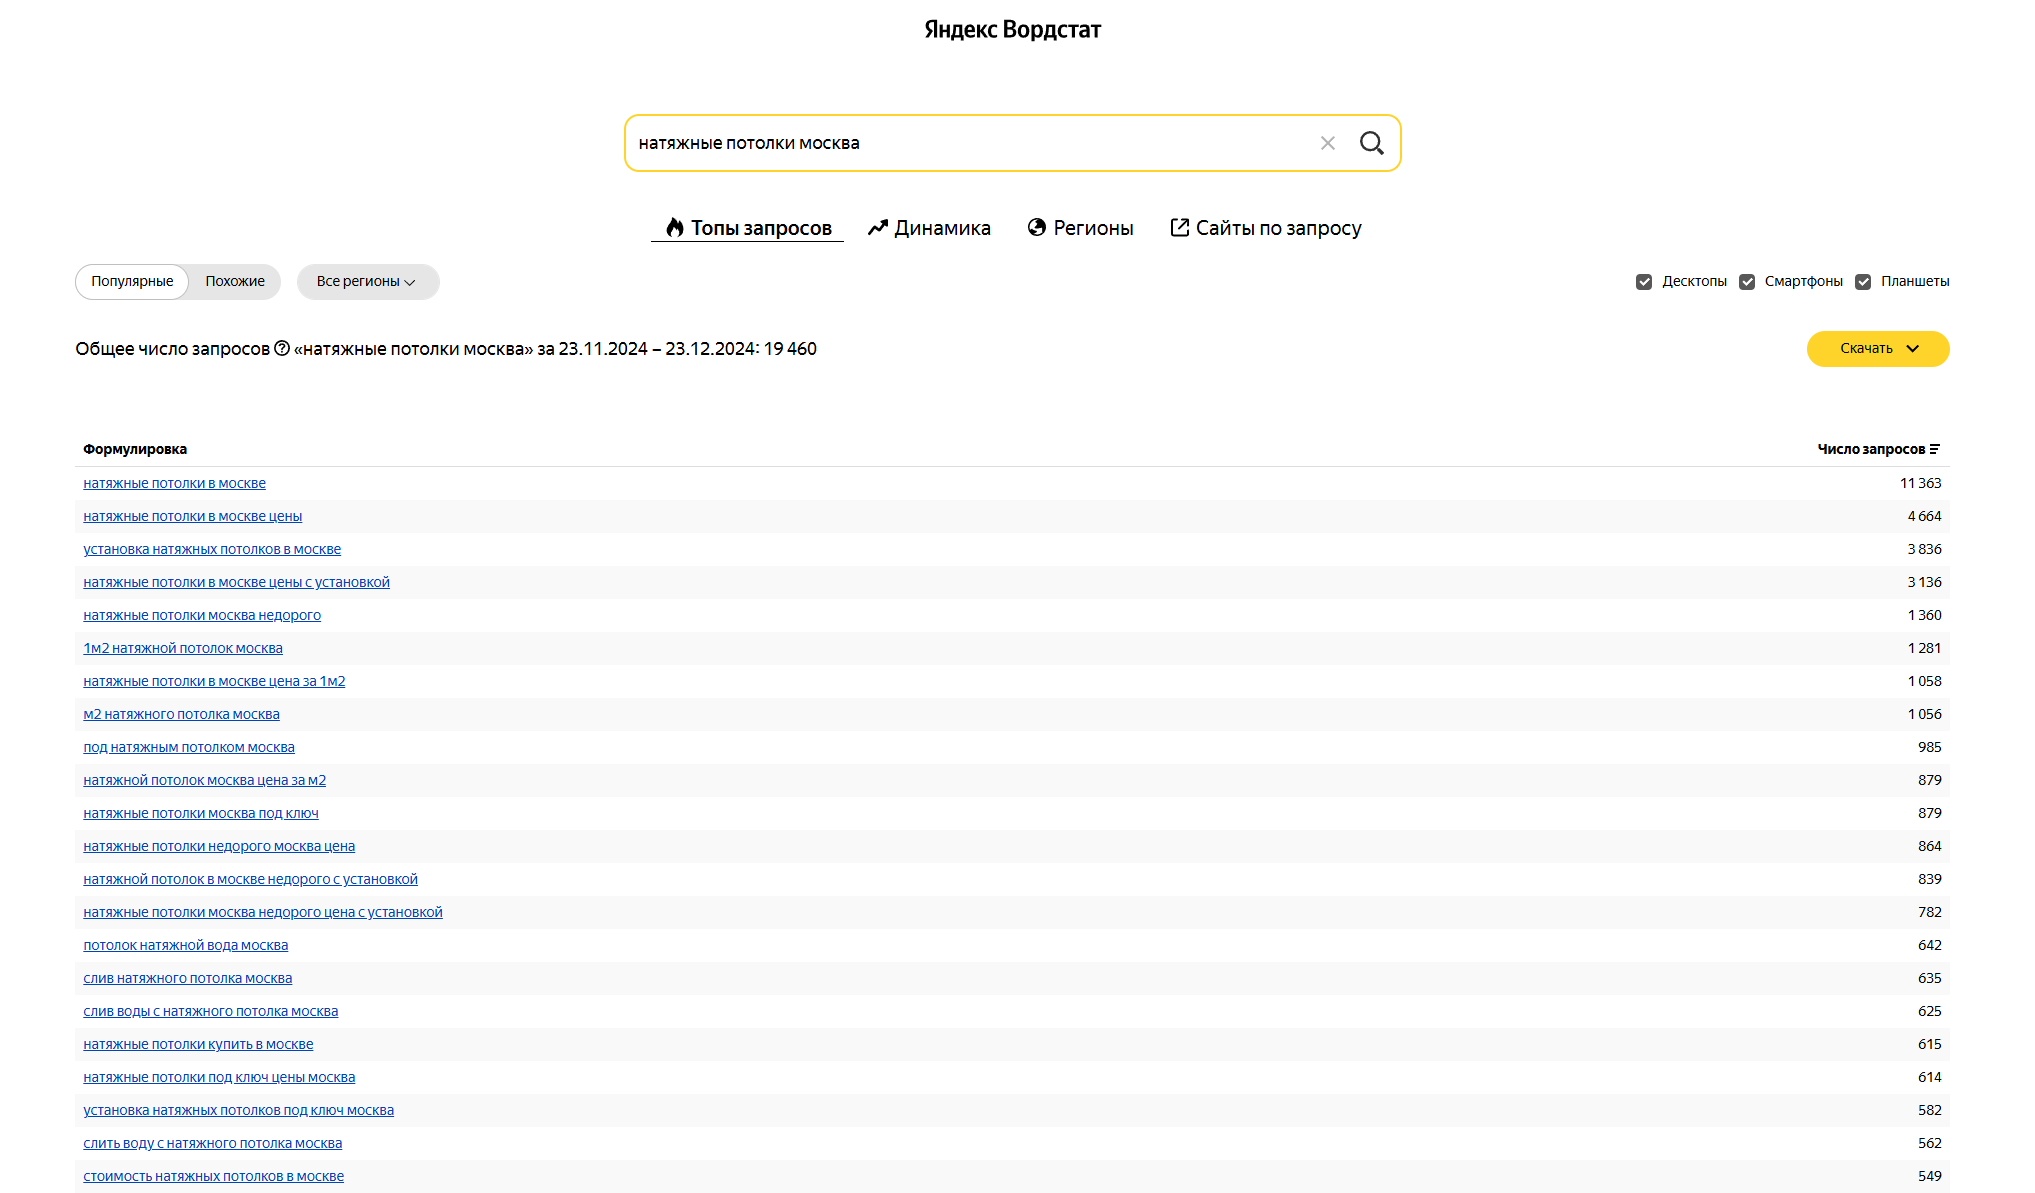Click the magnifying glass search icon
The height and width of the screenshot is (1193, 2035).
1371,143
